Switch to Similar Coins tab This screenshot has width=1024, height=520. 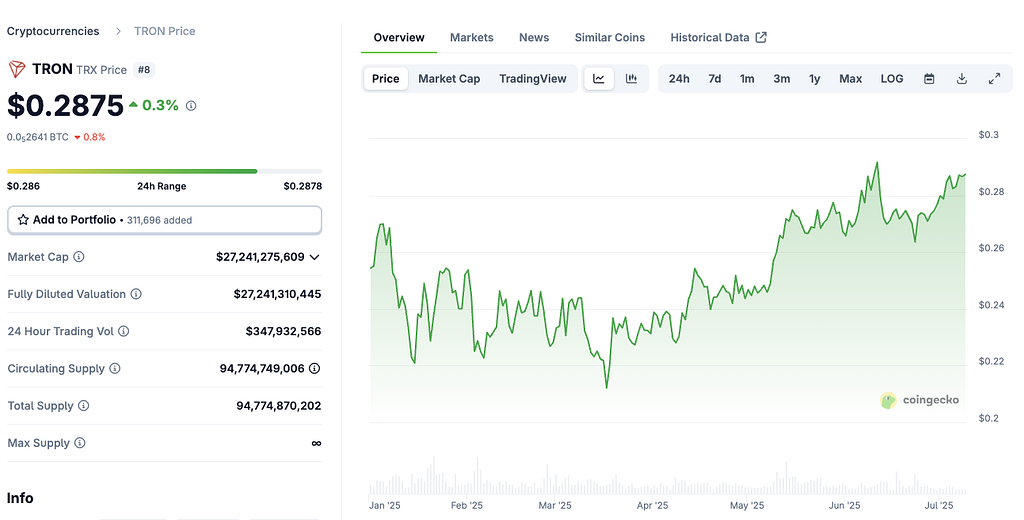click(609, 37)
